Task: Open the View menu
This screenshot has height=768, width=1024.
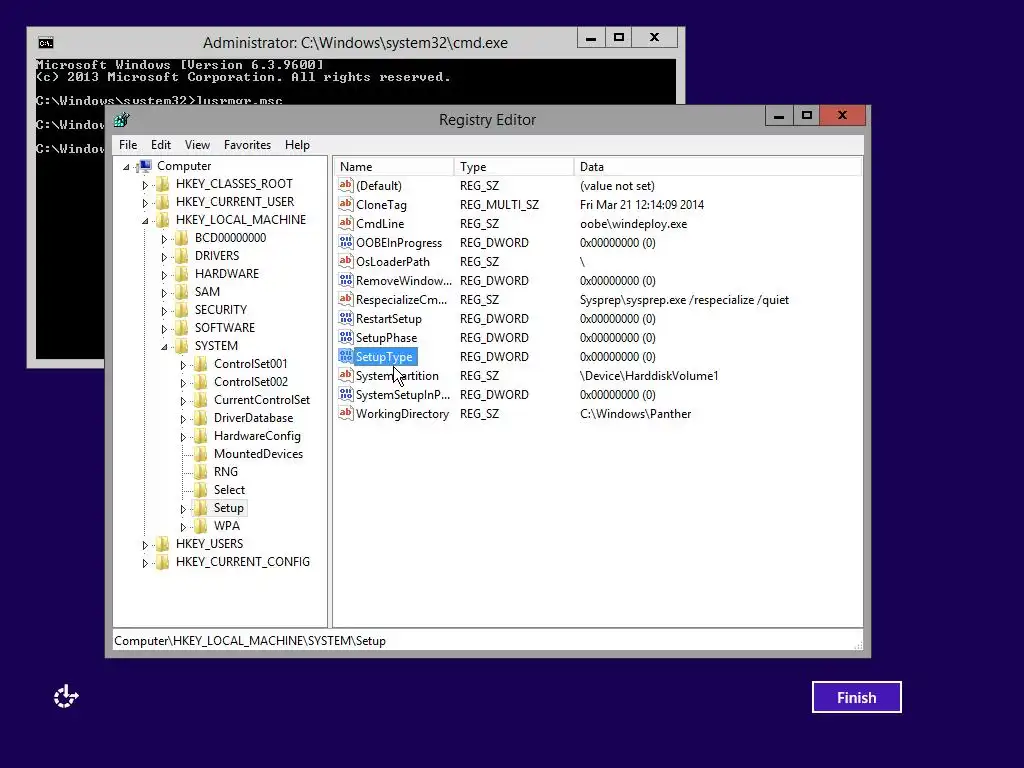Action: coord(197,145)
